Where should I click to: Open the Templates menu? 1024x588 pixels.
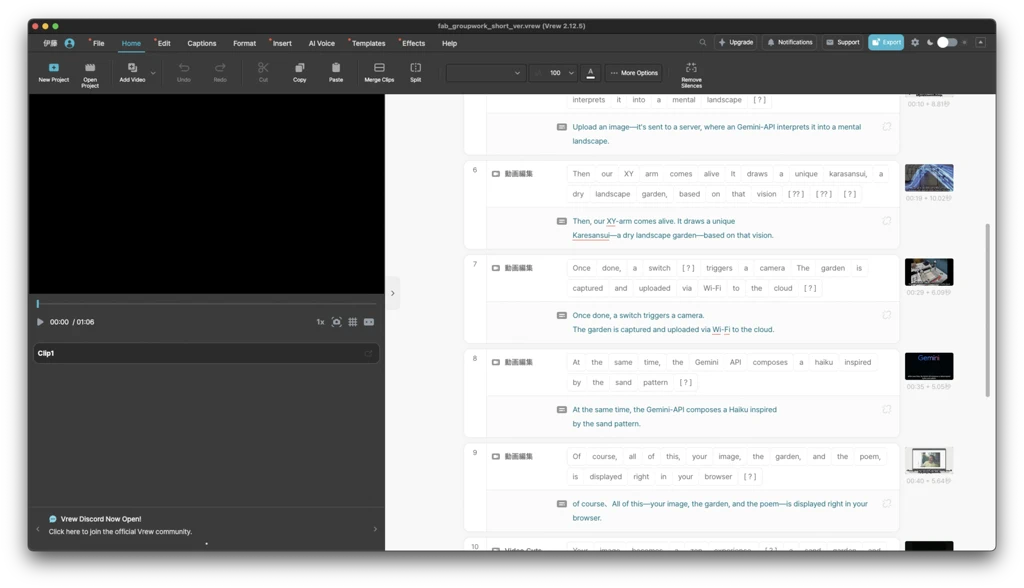coord(368,43)
